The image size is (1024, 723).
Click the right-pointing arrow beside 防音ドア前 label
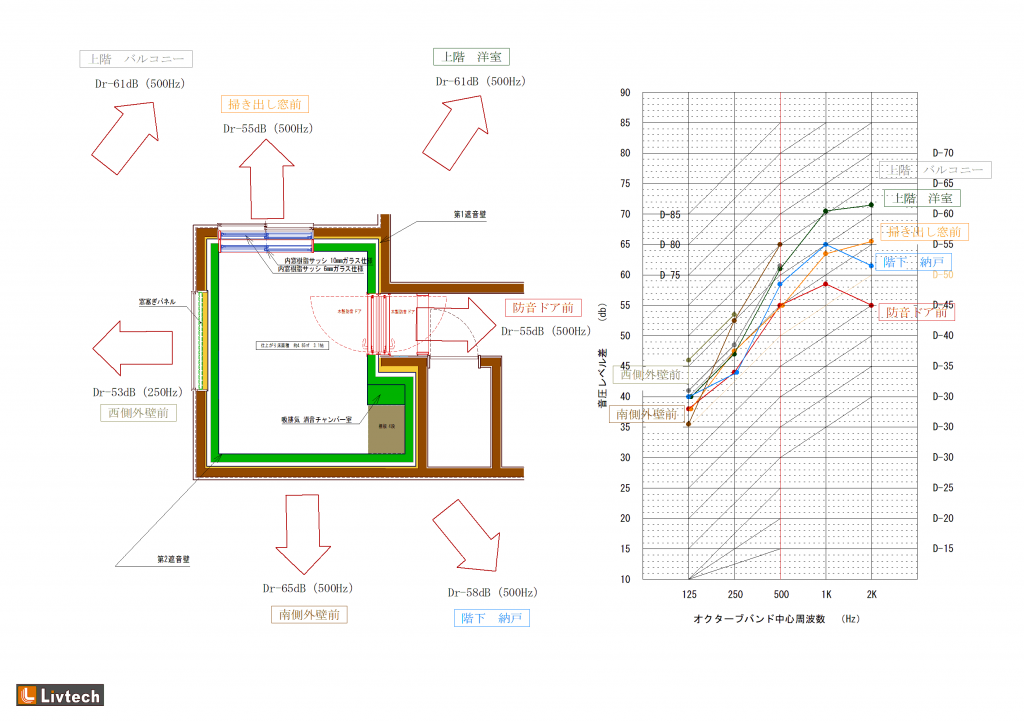(x=457, y=325)
